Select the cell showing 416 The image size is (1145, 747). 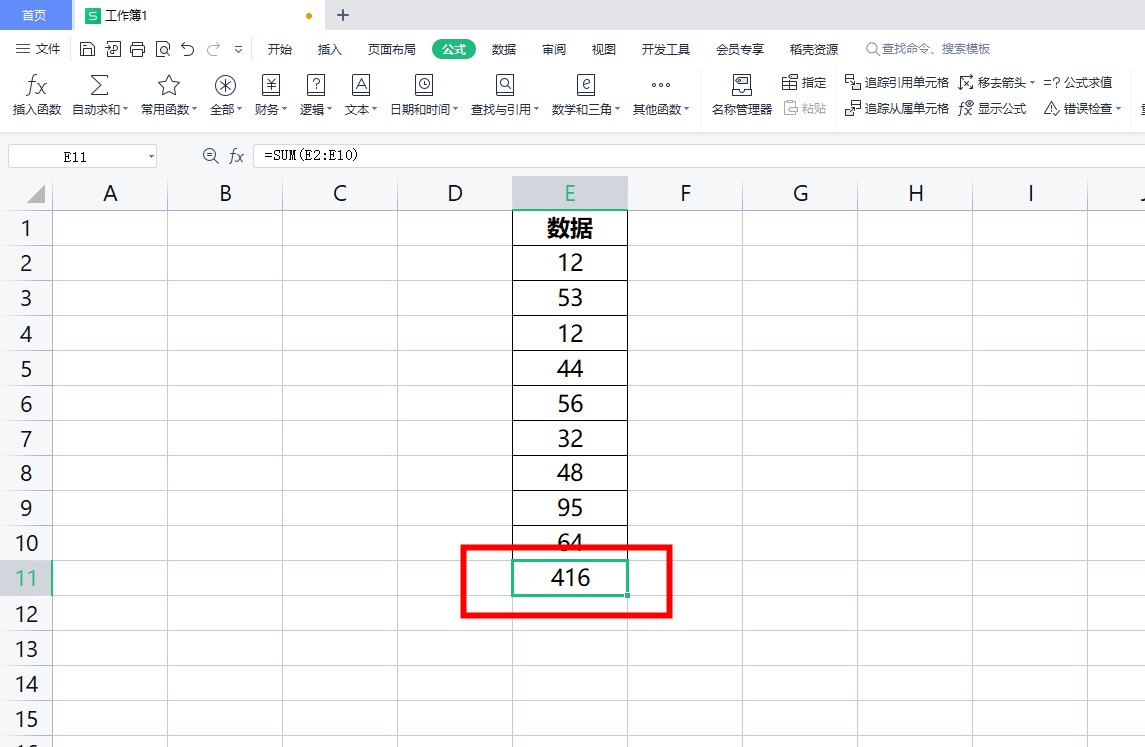569,578
